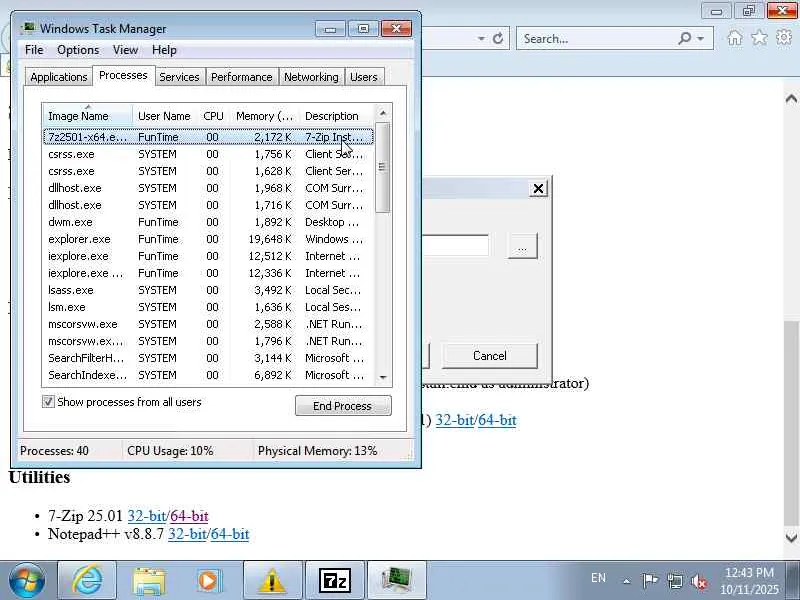This screenshot has width=800, height=600.
Task: Switch to the Networking tab
Action: tap(311, 77)
